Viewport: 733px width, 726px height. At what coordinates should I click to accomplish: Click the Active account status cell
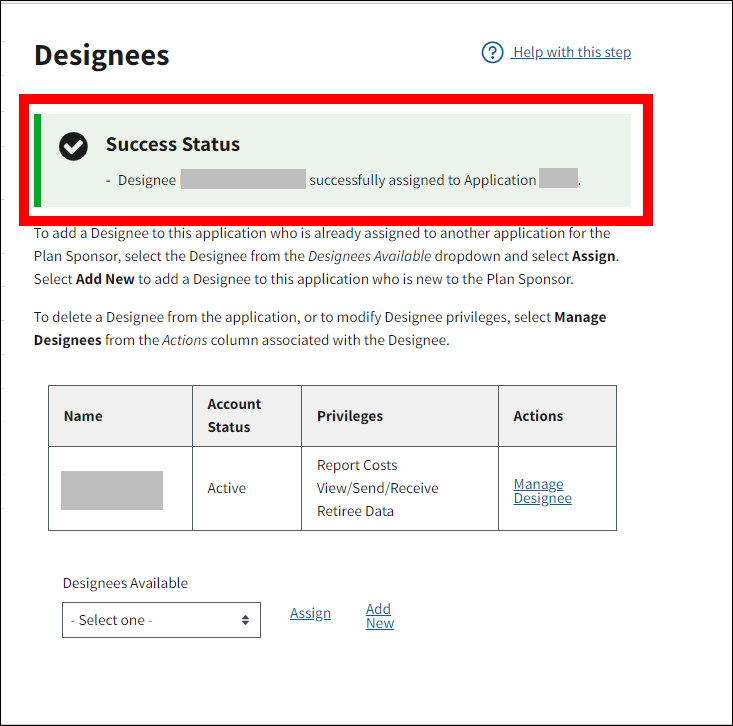click(227, 488)
